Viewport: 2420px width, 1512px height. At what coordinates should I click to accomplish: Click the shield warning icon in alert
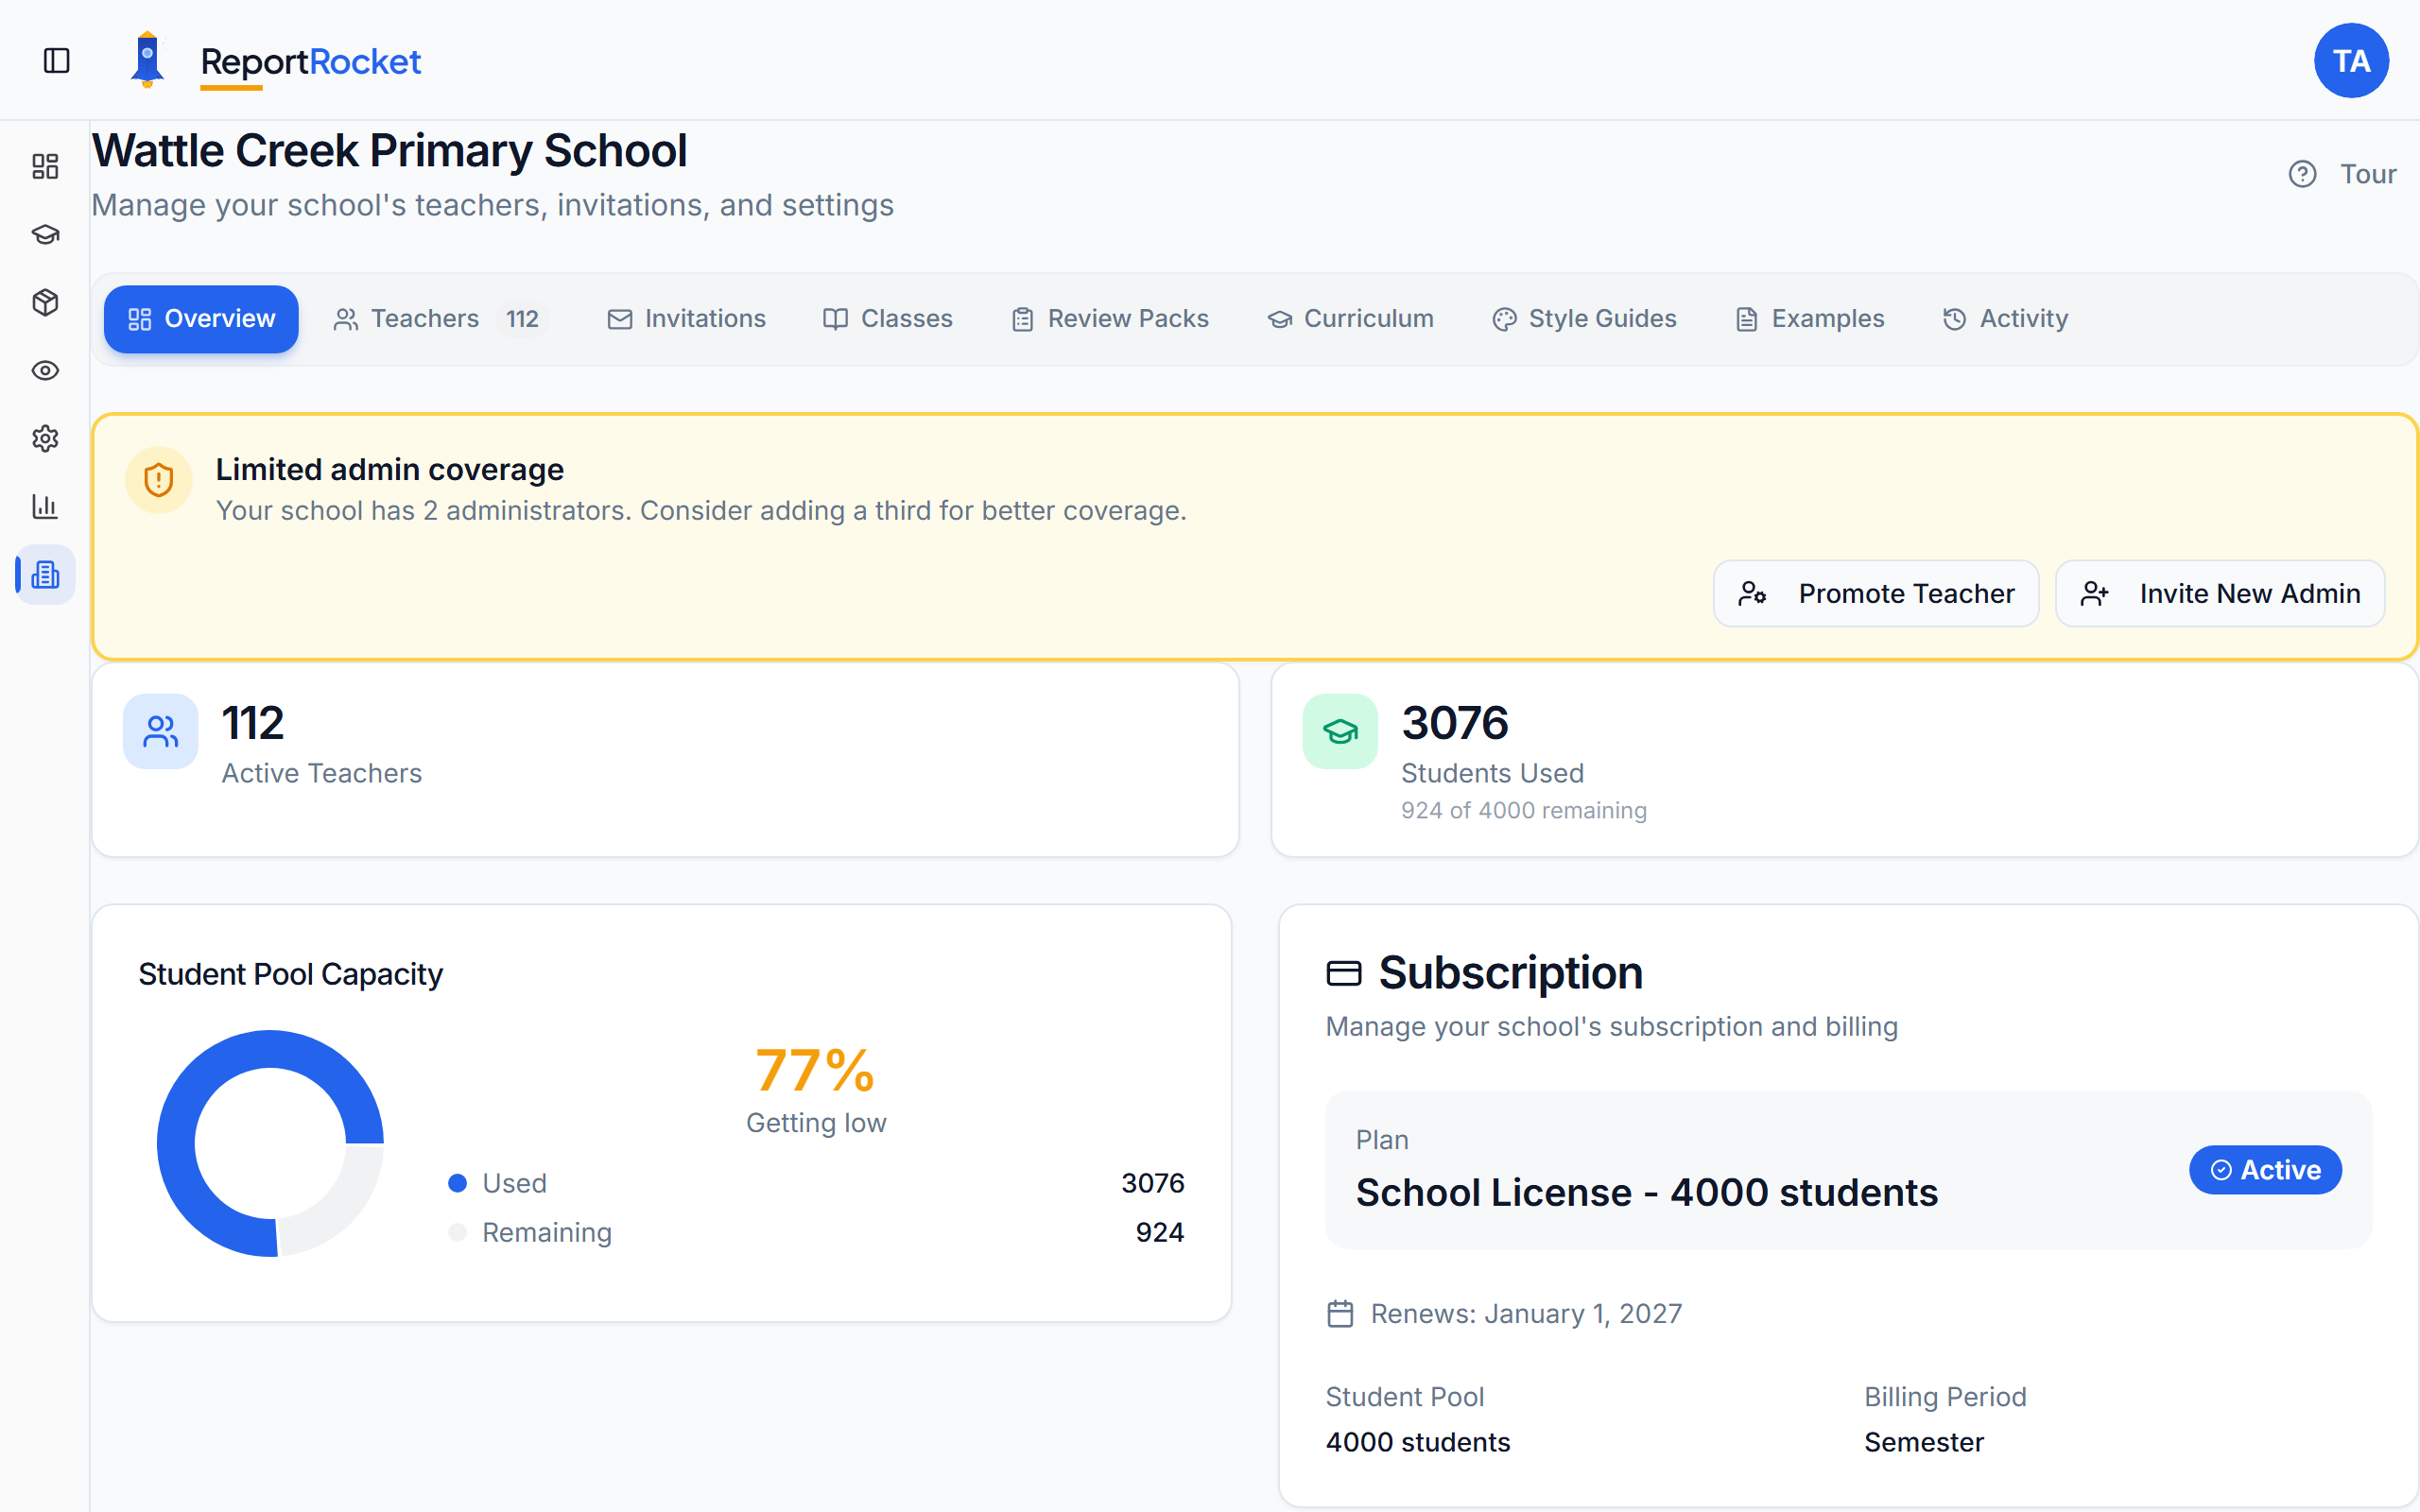pos(158,480)
